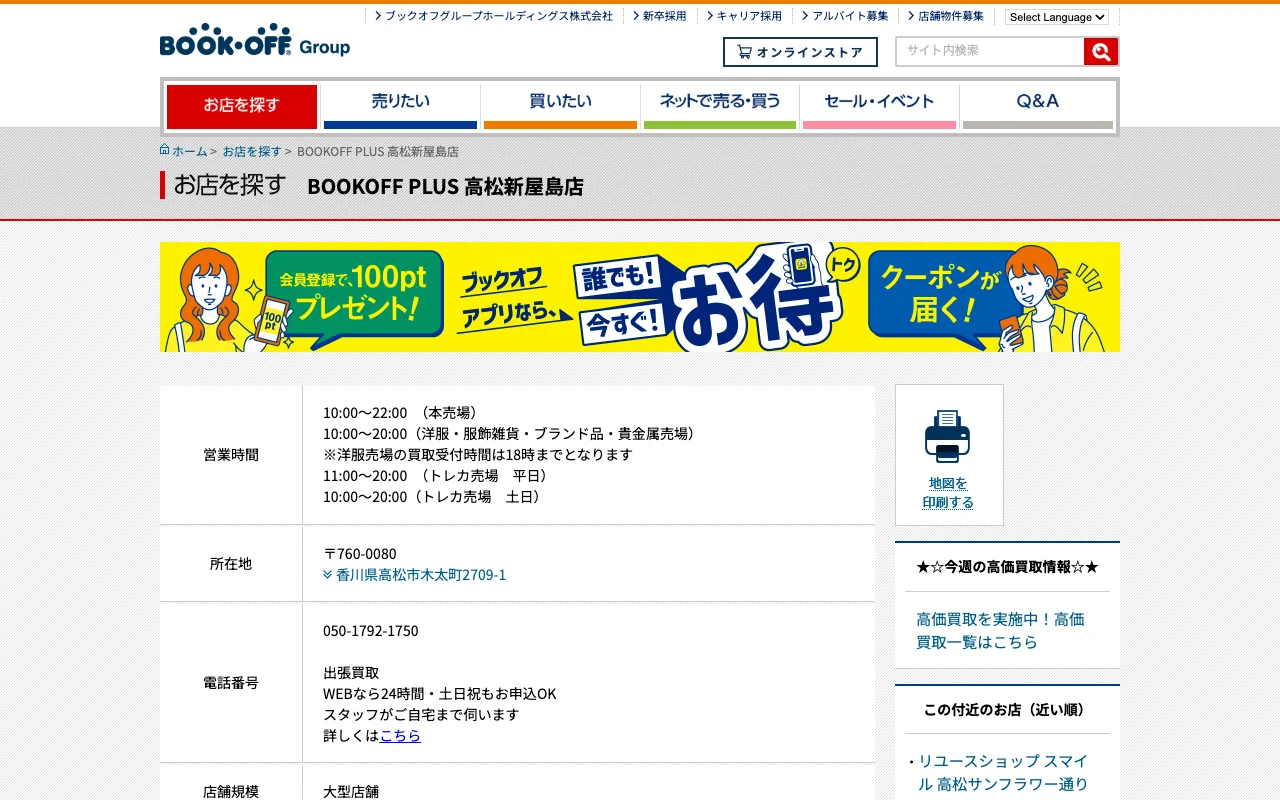This screenshot has height=800, width=1280.
Task: Click この付近のお店(近い順) sidebar heading
Action: coord(1007,710)
